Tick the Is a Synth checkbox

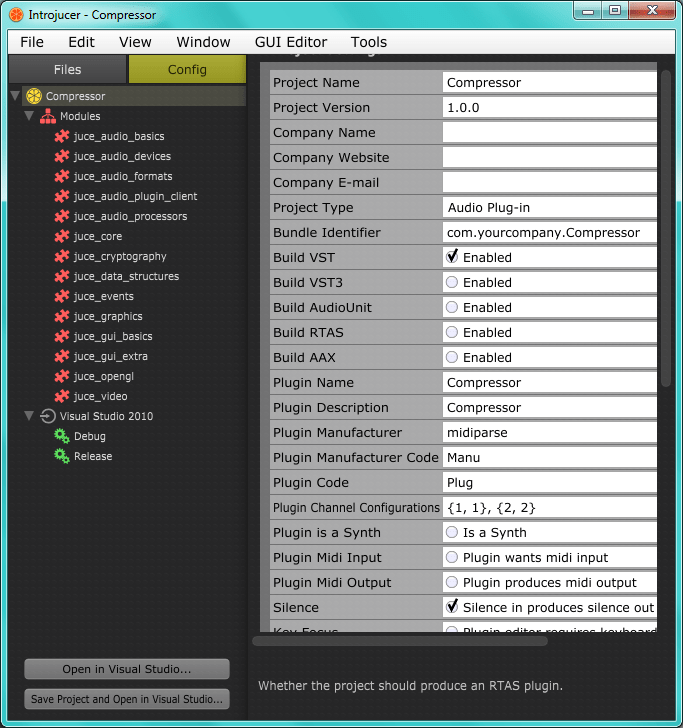tap(452, 532)
